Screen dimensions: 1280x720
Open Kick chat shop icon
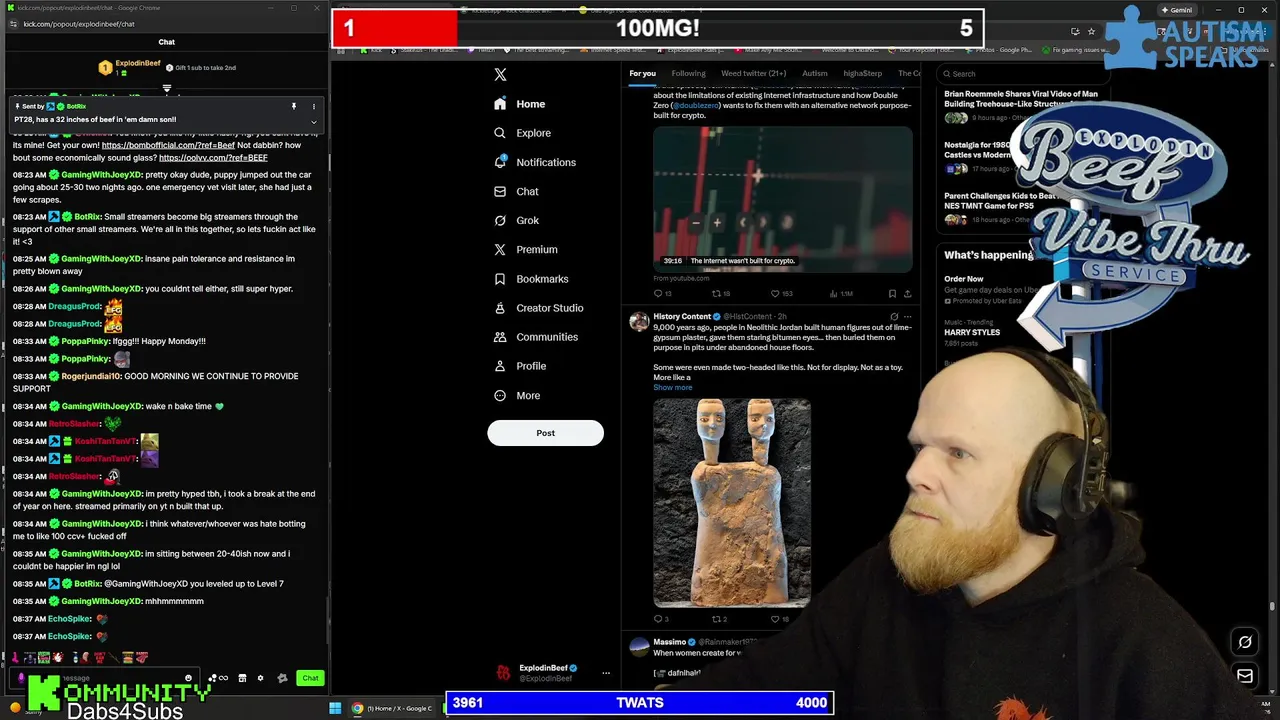[x=241, y=678]
